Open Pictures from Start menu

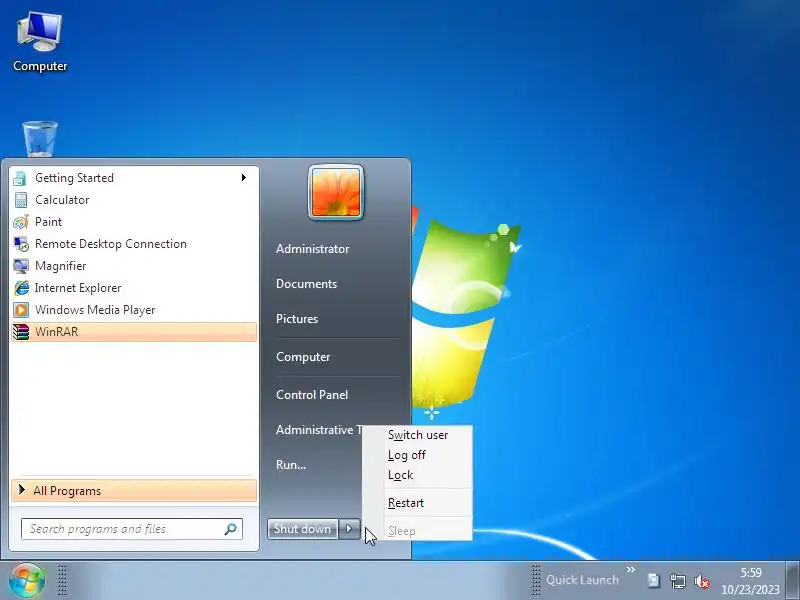pyautogui.click(x=297, y=319)
